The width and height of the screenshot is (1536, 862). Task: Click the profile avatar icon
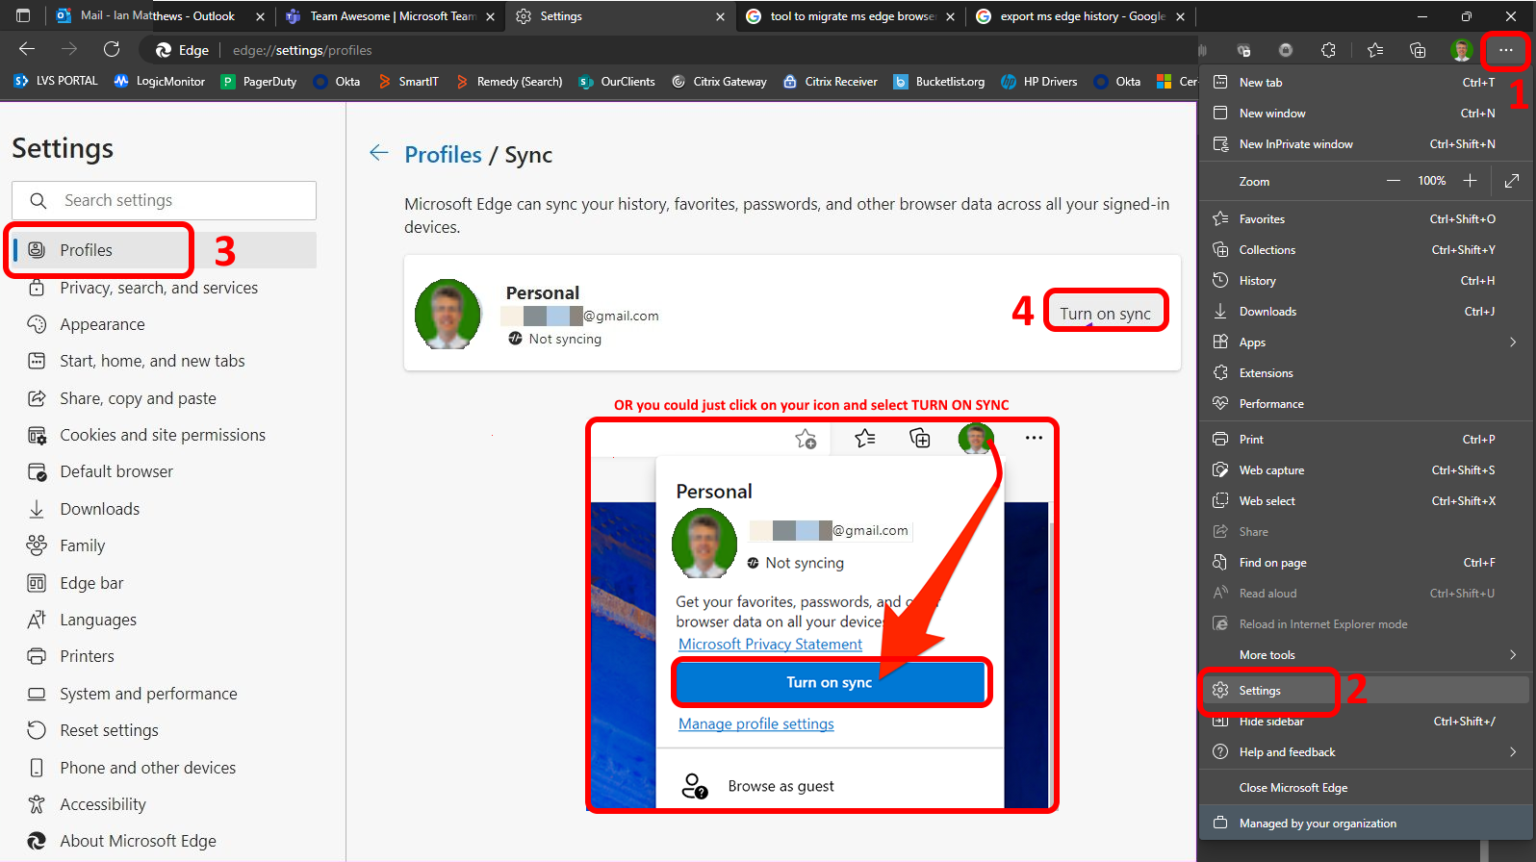[x=1460, y=49]
